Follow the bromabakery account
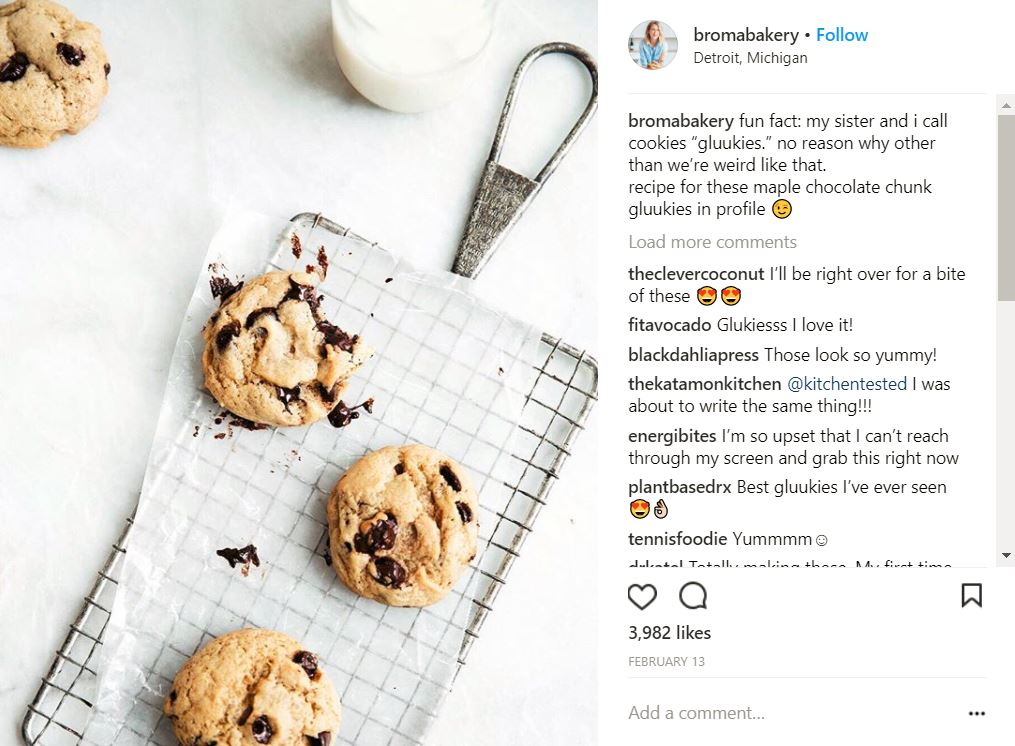The height and width of the screenshot is (746, 1015). click(842, 35)
